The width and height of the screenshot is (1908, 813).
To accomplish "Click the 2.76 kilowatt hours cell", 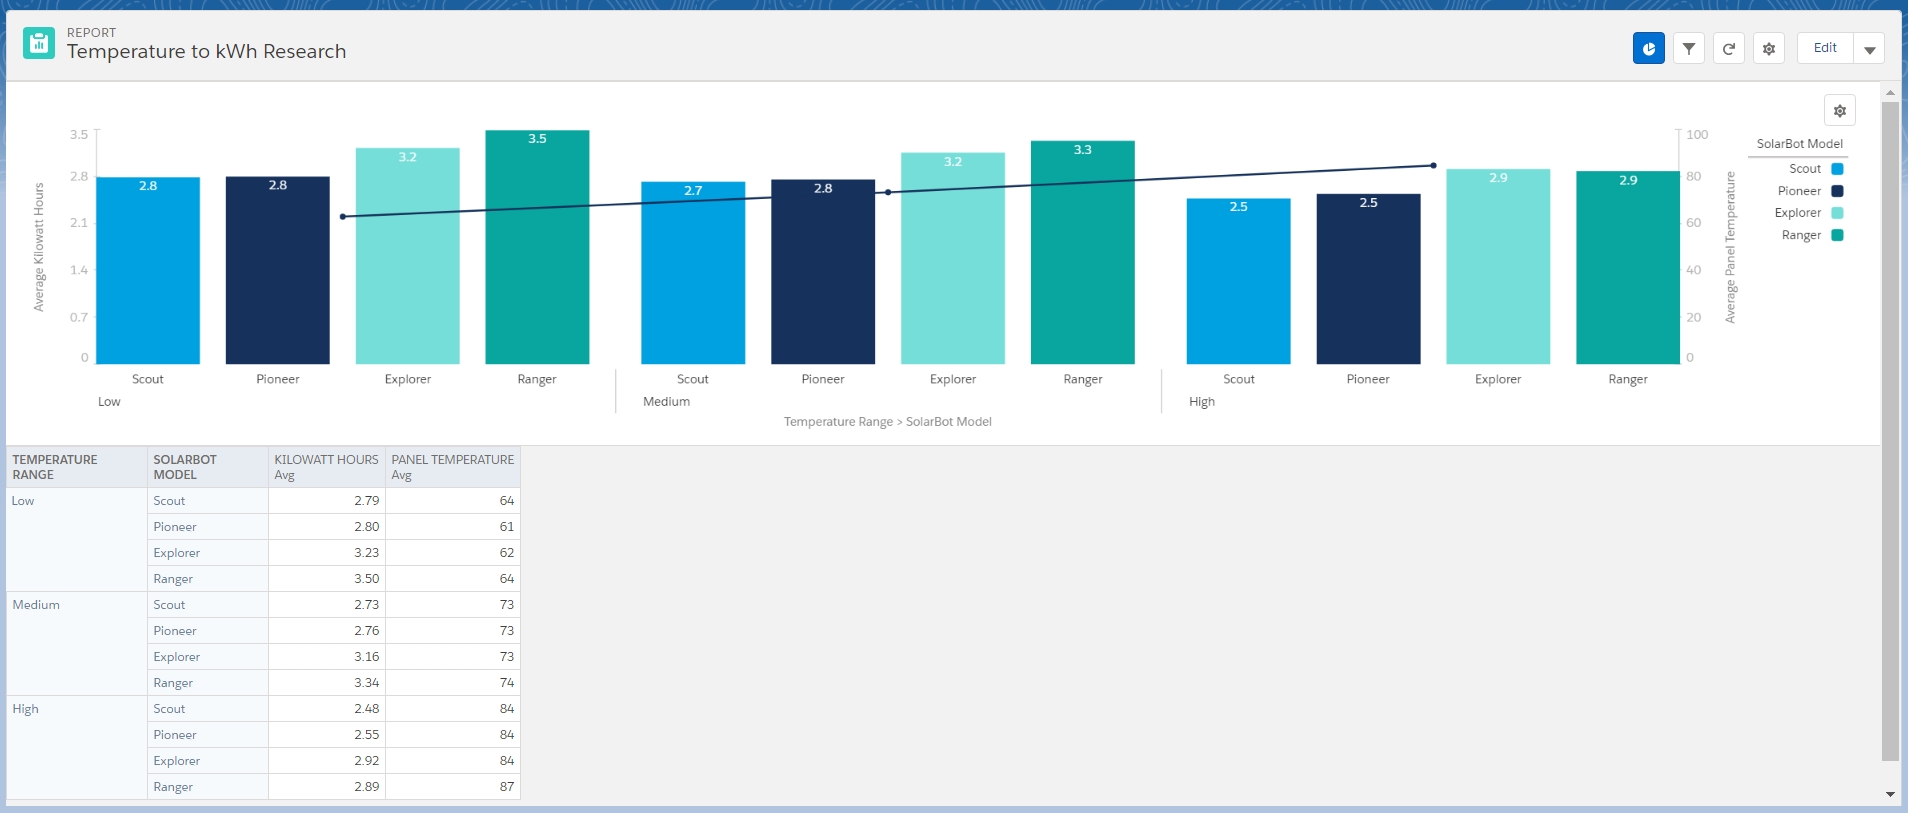I will pyautogui.click(x=327, y=631).
